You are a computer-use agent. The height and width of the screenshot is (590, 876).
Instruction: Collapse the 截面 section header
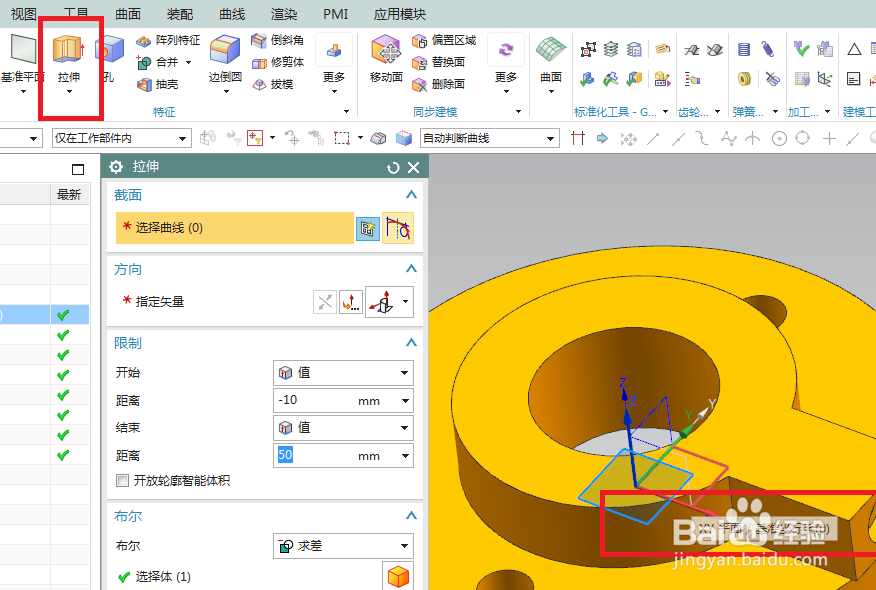pos(410,194)
